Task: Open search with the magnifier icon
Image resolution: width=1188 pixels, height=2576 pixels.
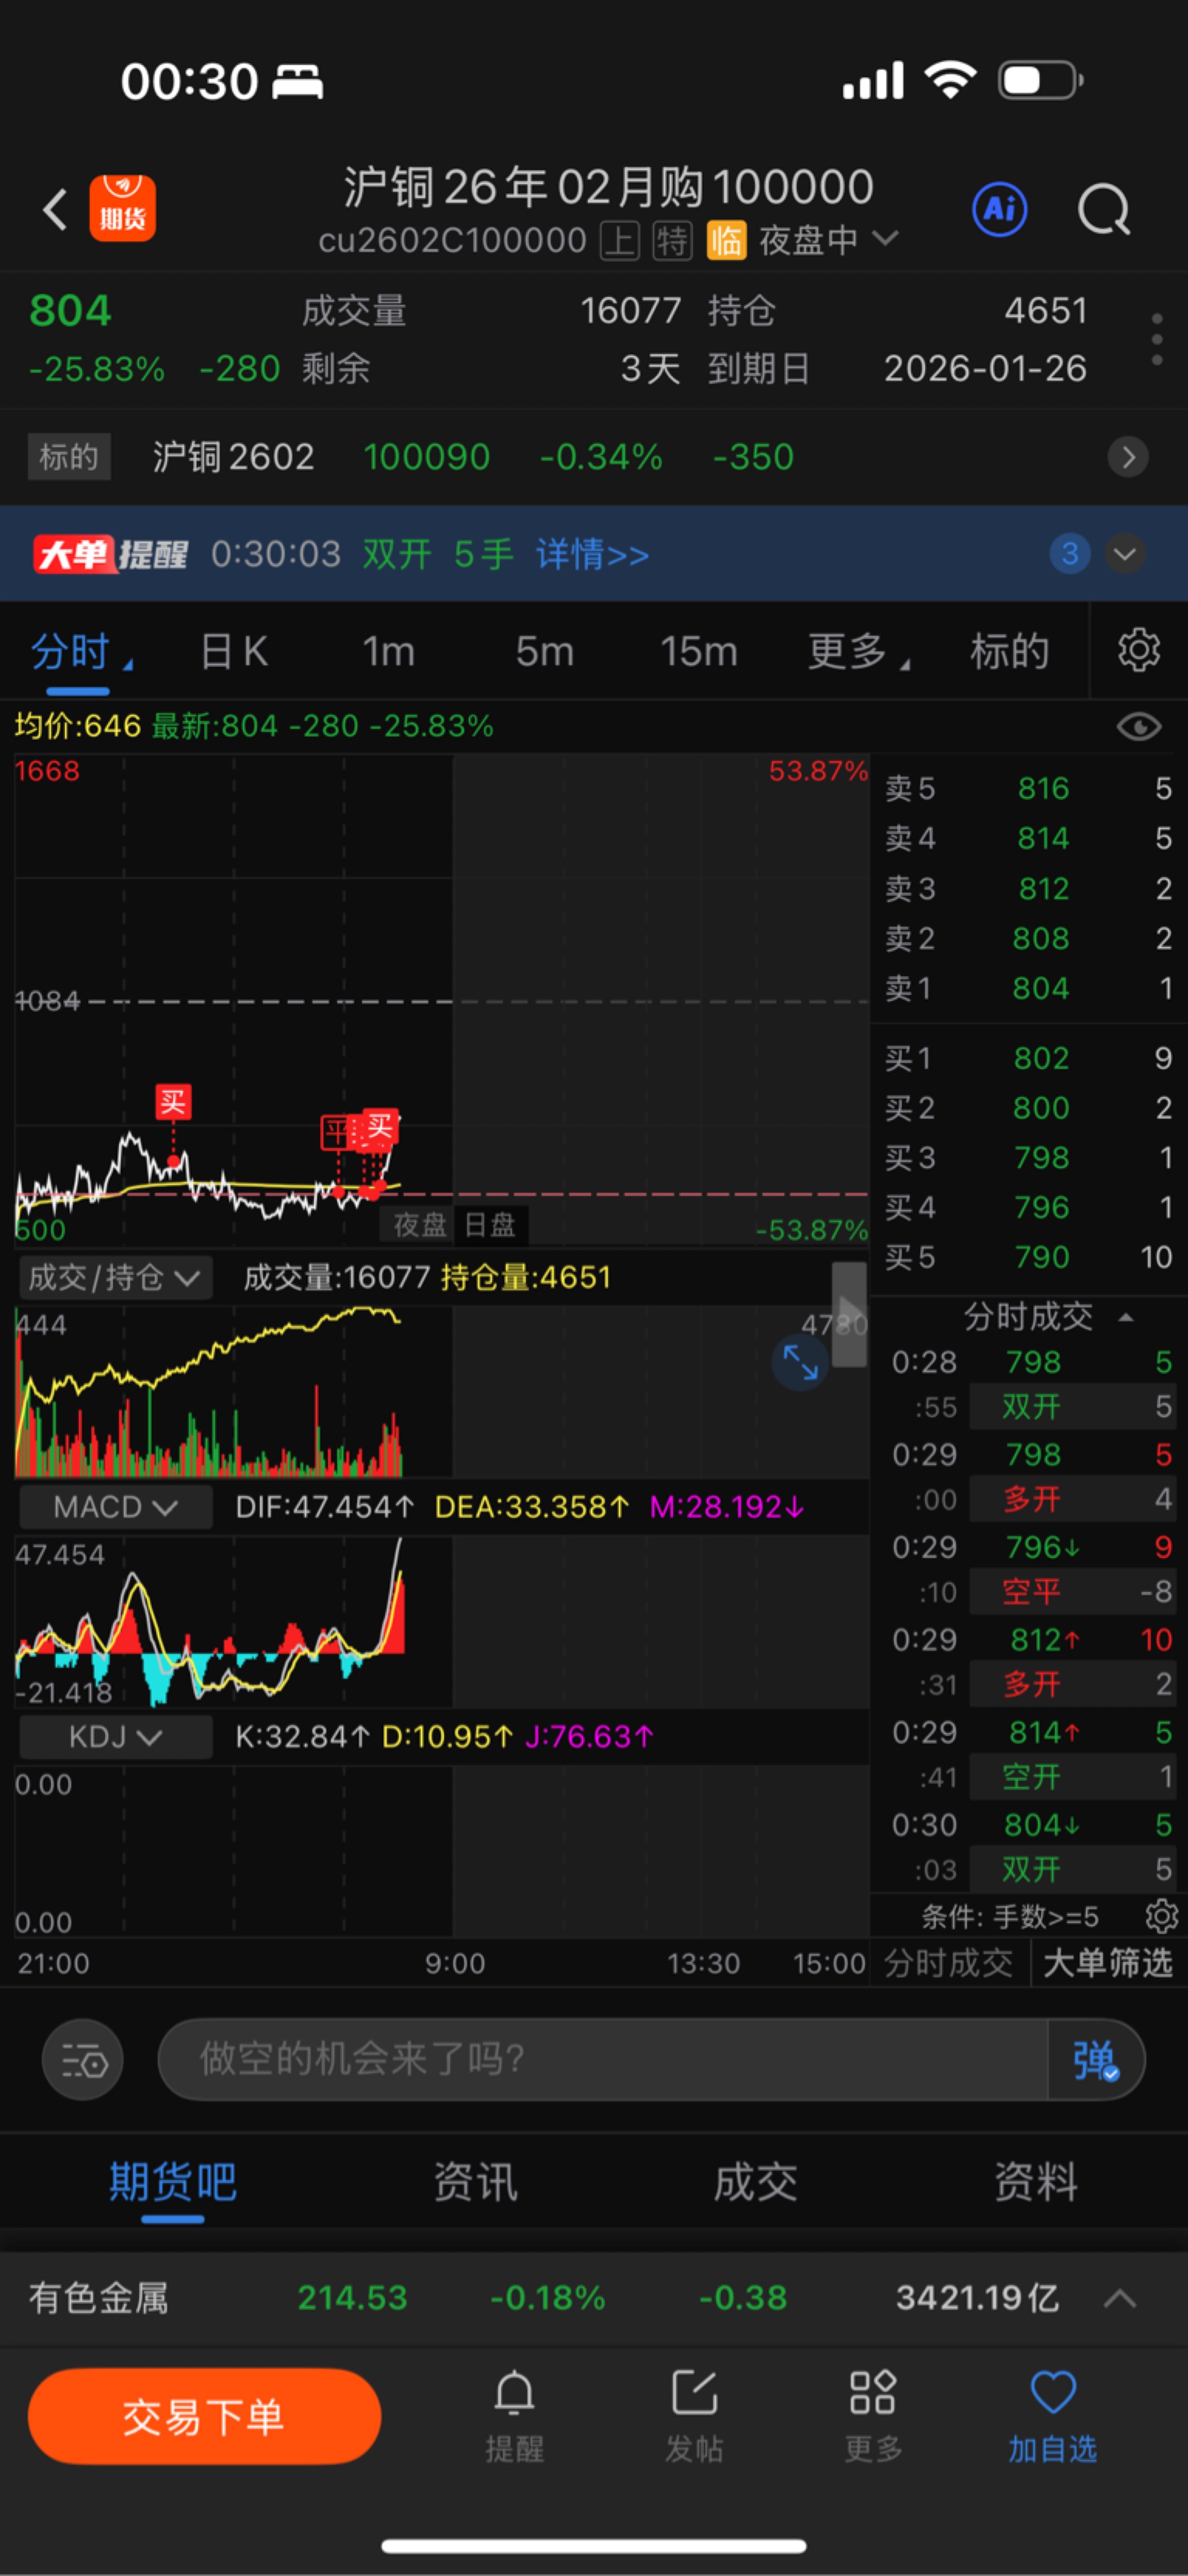Action: pyautogui.click(x=1103, y=210)
